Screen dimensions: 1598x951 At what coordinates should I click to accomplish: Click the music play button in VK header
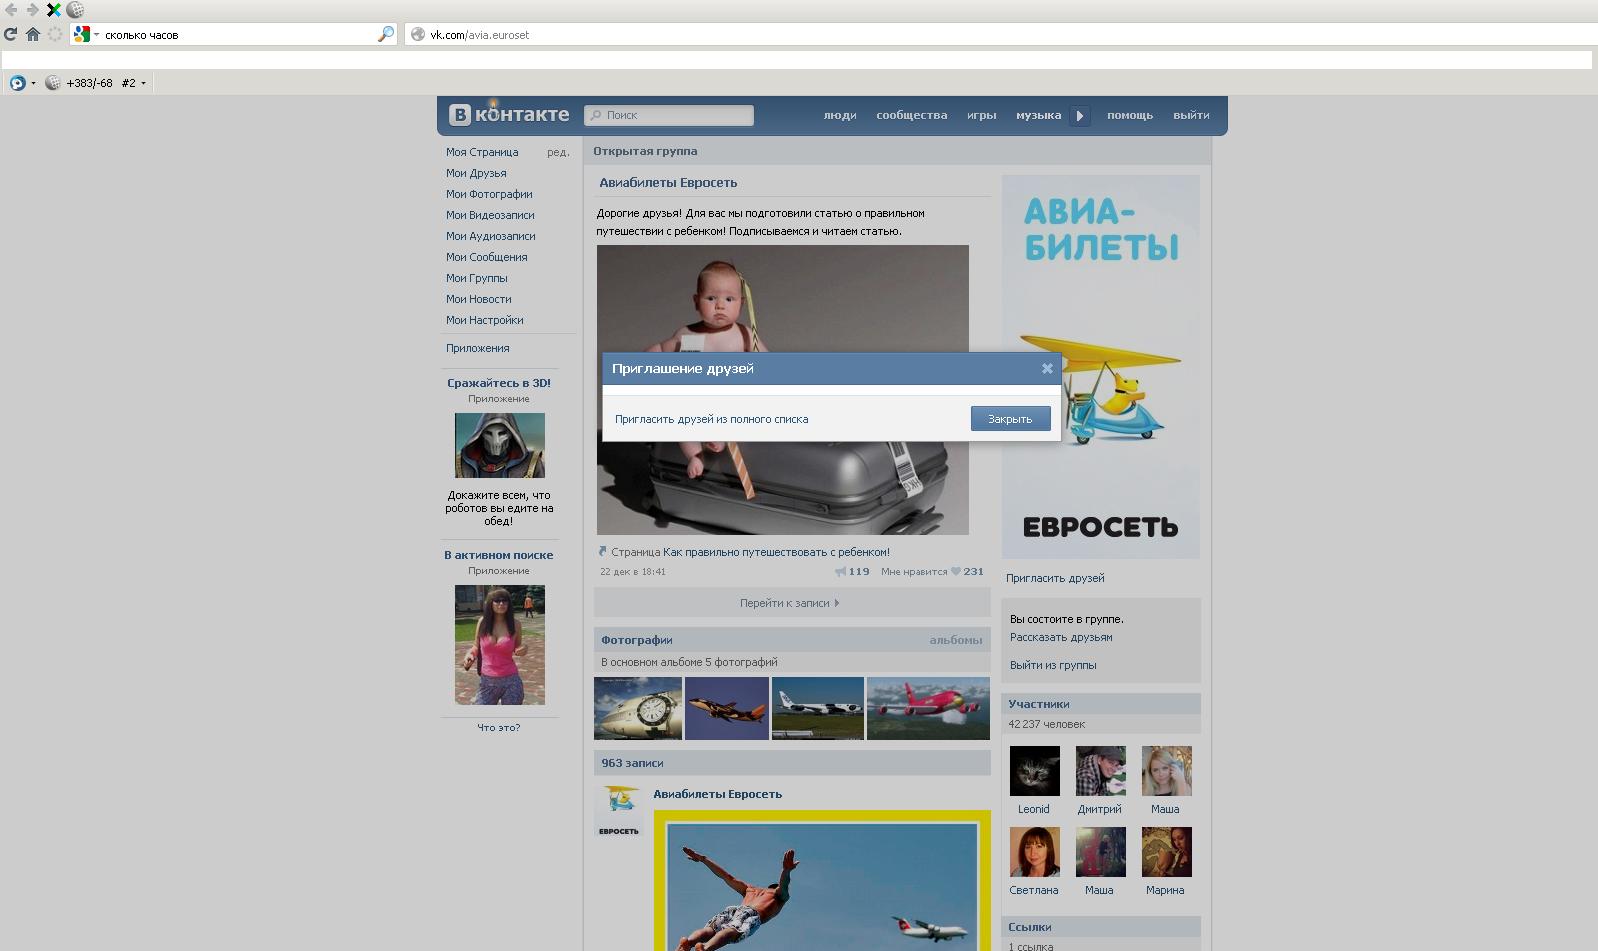click(1079, 115)
